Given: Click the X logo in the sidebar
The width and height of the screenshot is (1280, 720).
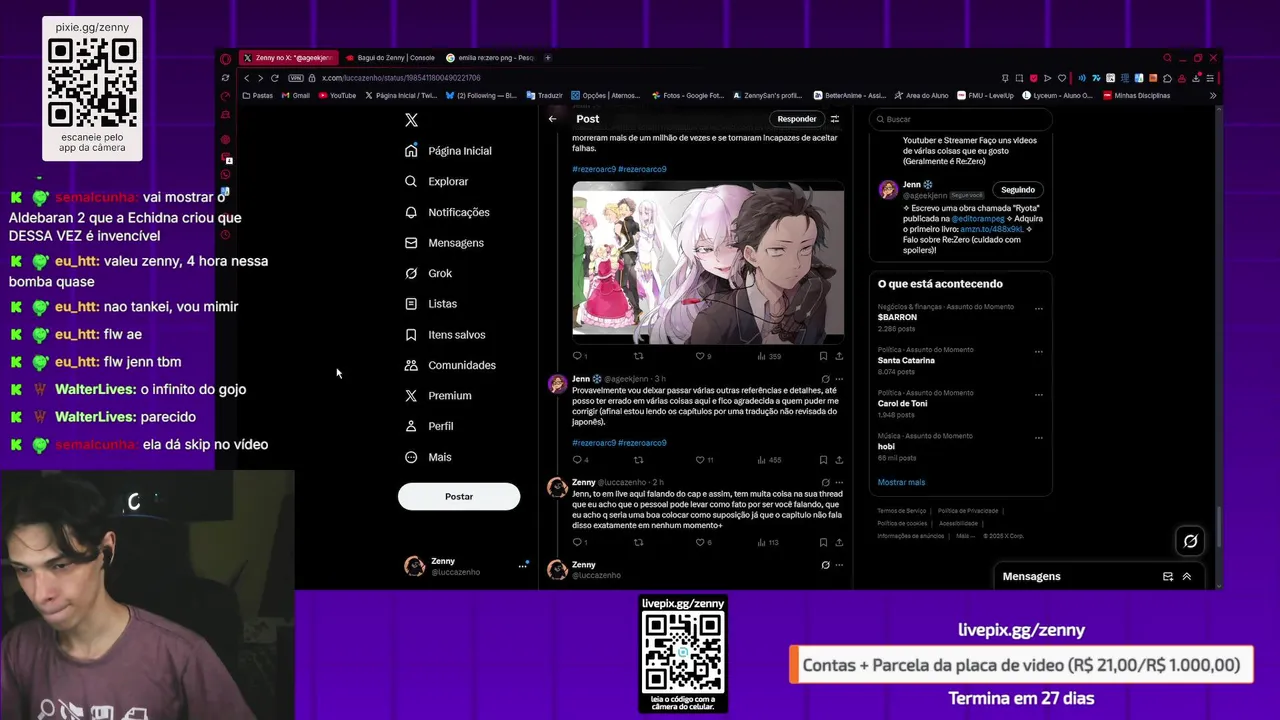Looking at the screenshot, I should click(x=411, y=120).
